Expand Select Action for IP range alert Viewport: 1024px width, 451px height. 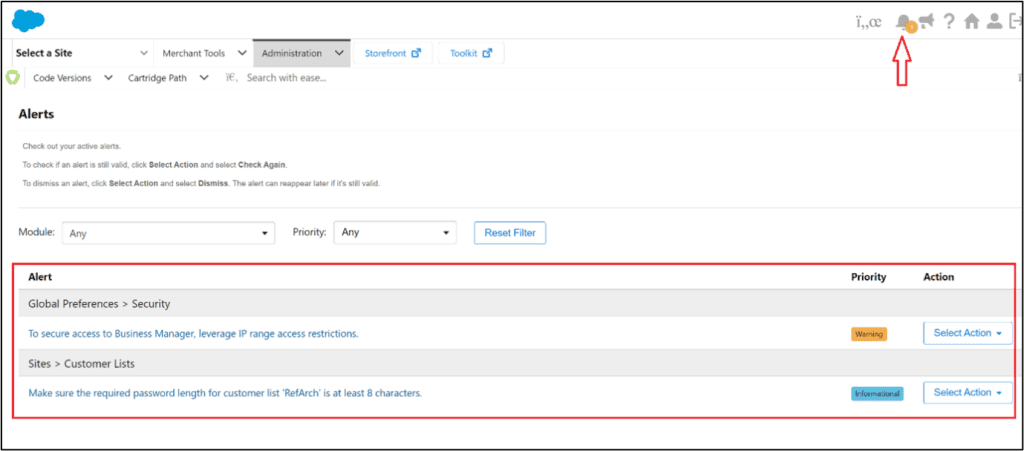click(x=967, y=333)
